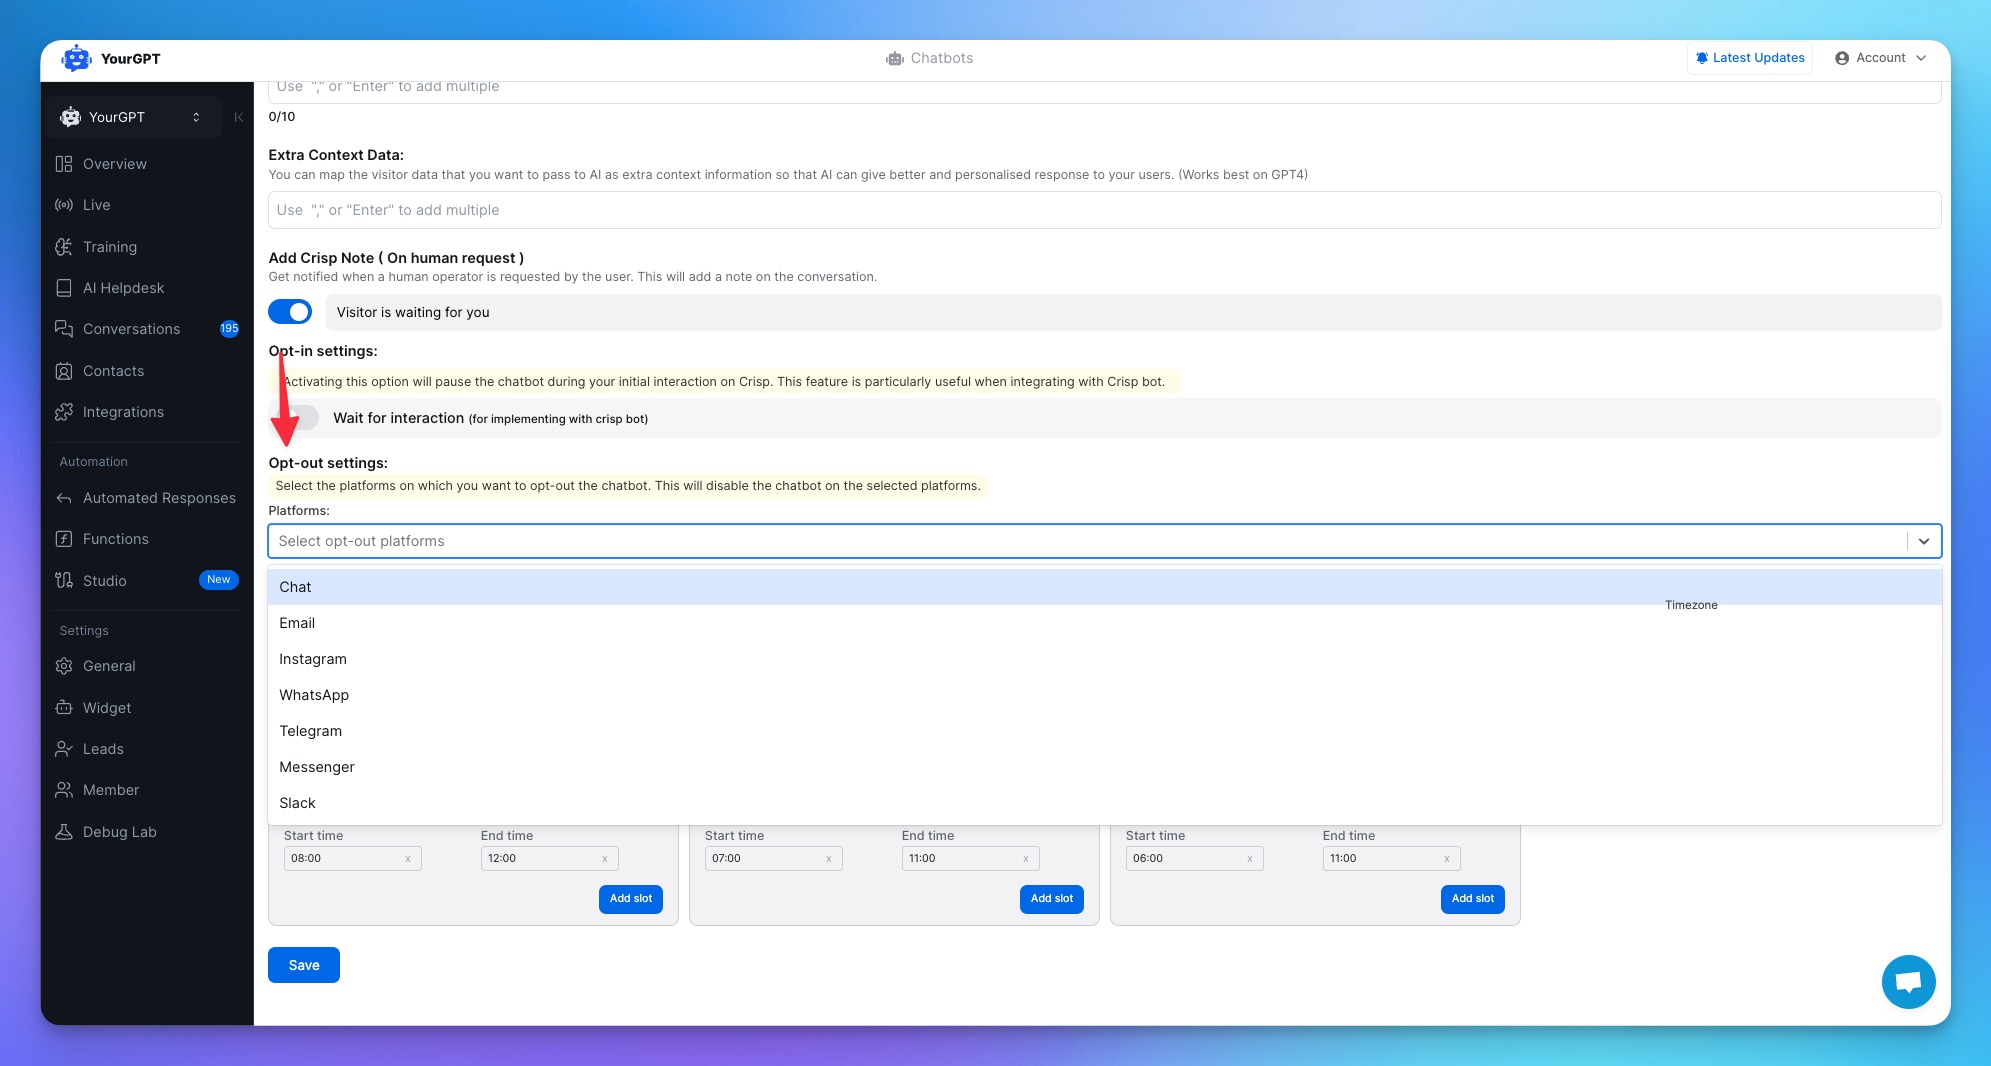Select Email from platform list

pos(1105,623)
